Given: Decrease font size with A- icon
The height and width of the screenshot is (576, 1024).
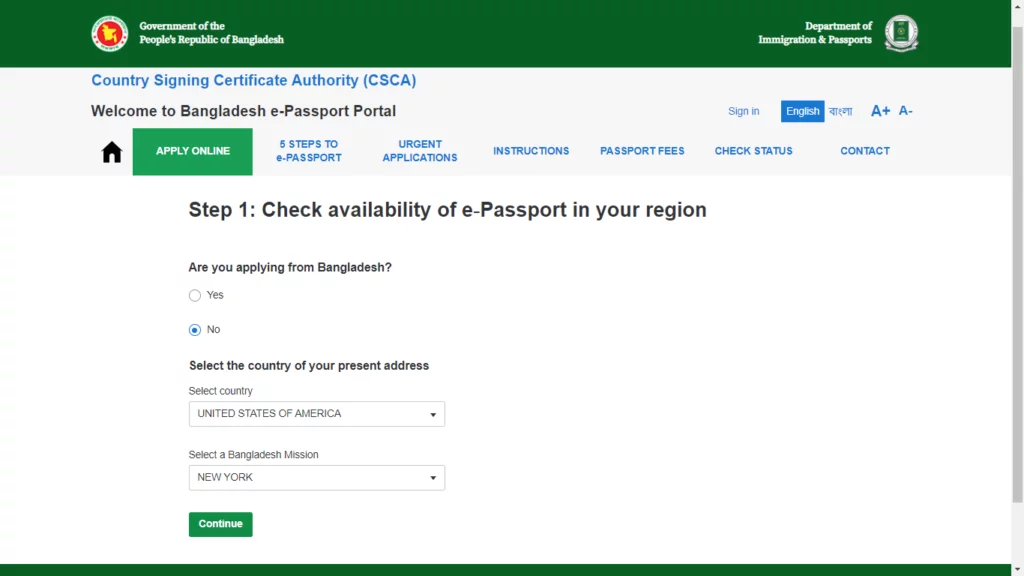Looking at the screenshot, I should (905, 111).
